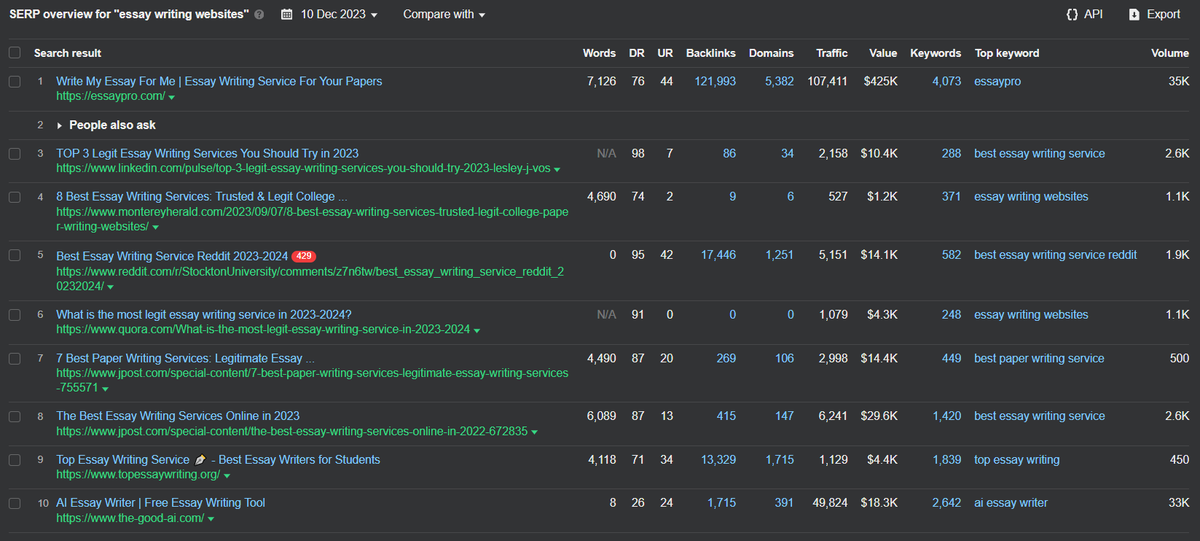
Task: Open The Best Essay Writing Services Online in 2023
Action: (x=178, y=416)
